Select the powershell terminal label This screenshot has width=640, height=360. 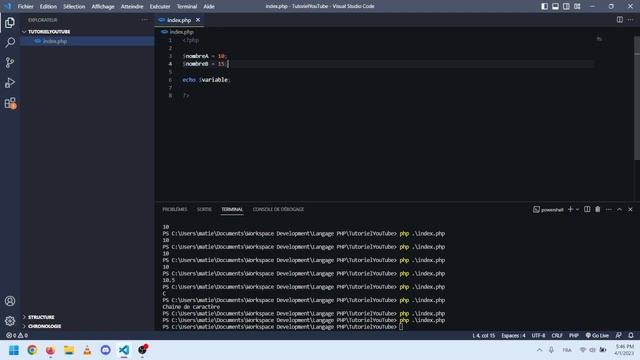click(x=548, y=209)
